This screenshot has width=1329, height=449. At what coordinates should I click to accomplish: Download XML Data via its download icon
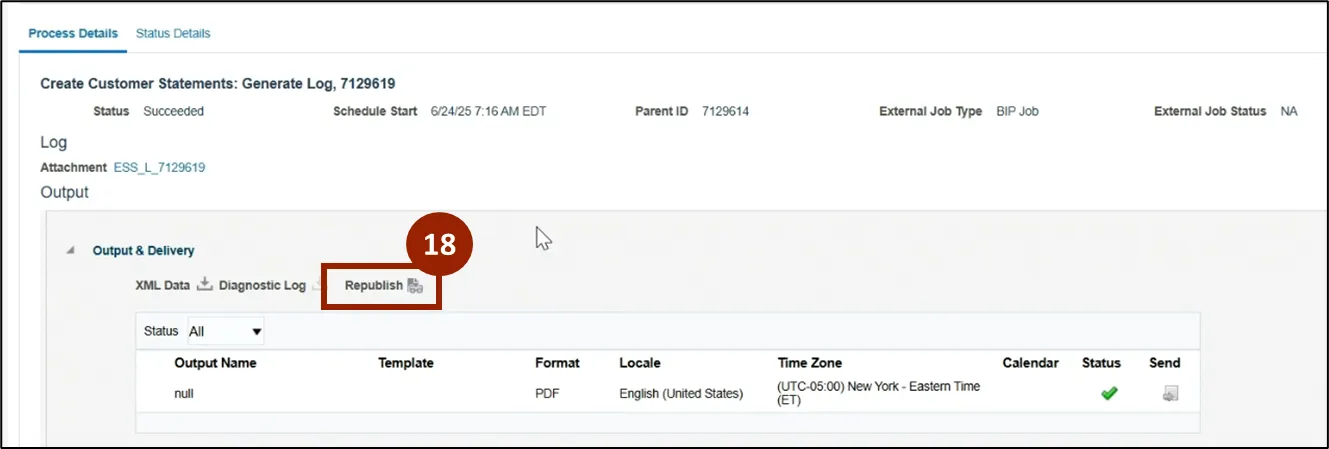[204, 285]
